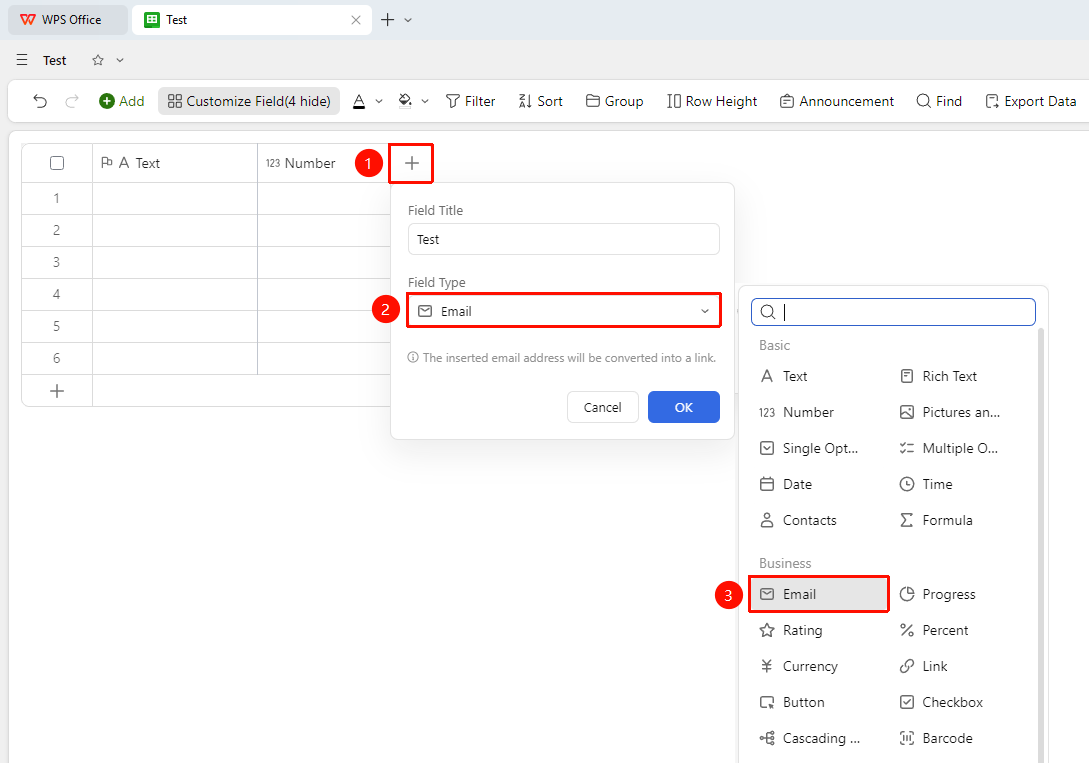Image resolution: width=1089 pixels, height=763 pixels.
Task: Open the Find tool
Action: [939, 101]
